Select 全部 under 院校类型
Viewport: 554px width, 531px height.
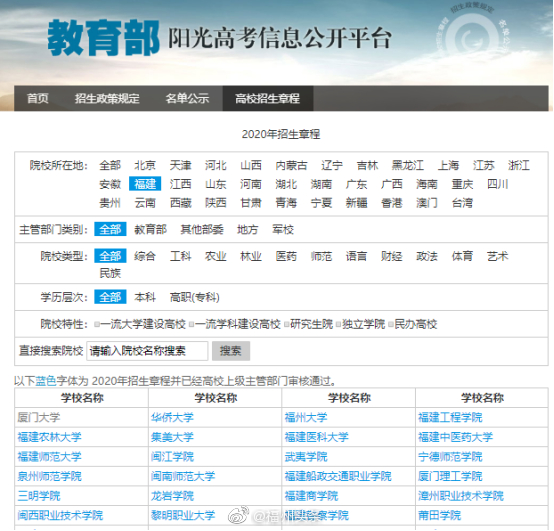pyautogui.click(x=110, y=256)
